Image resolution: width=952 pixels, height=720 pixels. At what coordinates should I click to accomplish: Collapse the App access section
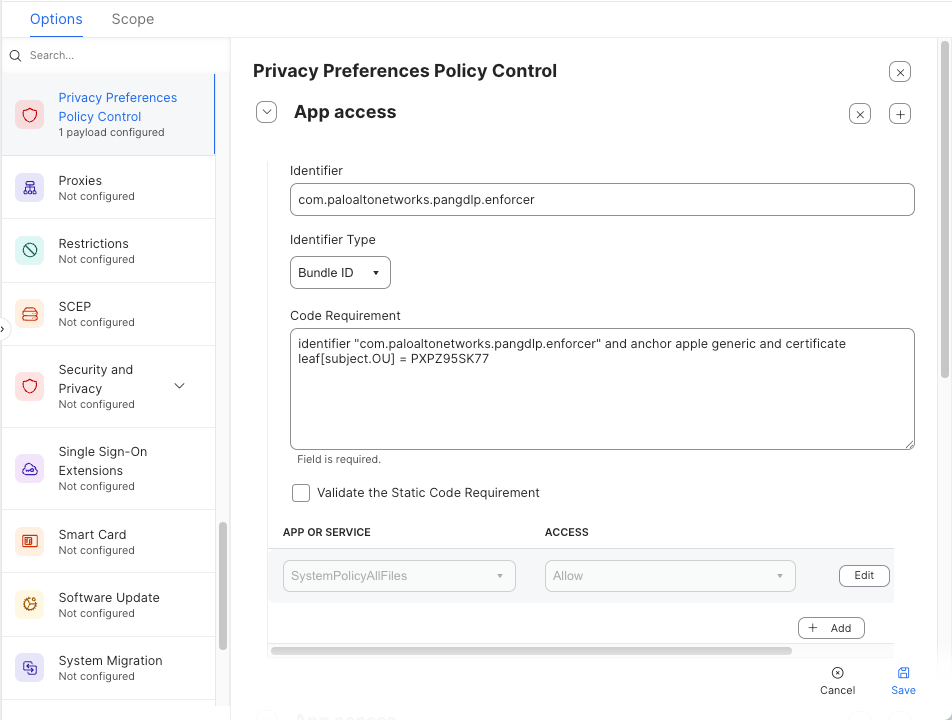tap(266, 112)
